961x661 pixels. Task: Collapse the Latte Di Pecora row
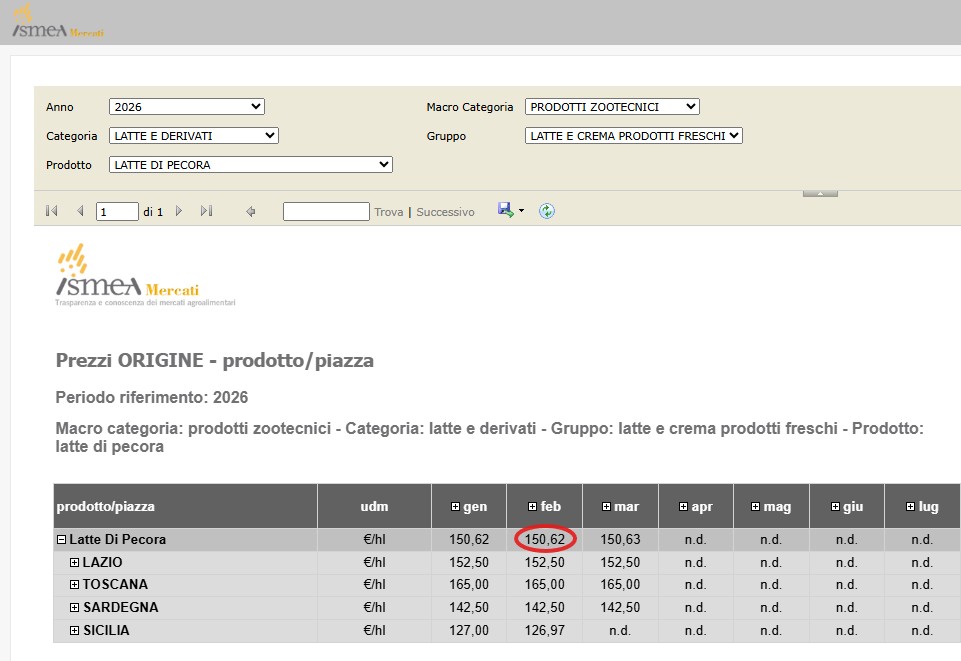[x=61, y=540]
